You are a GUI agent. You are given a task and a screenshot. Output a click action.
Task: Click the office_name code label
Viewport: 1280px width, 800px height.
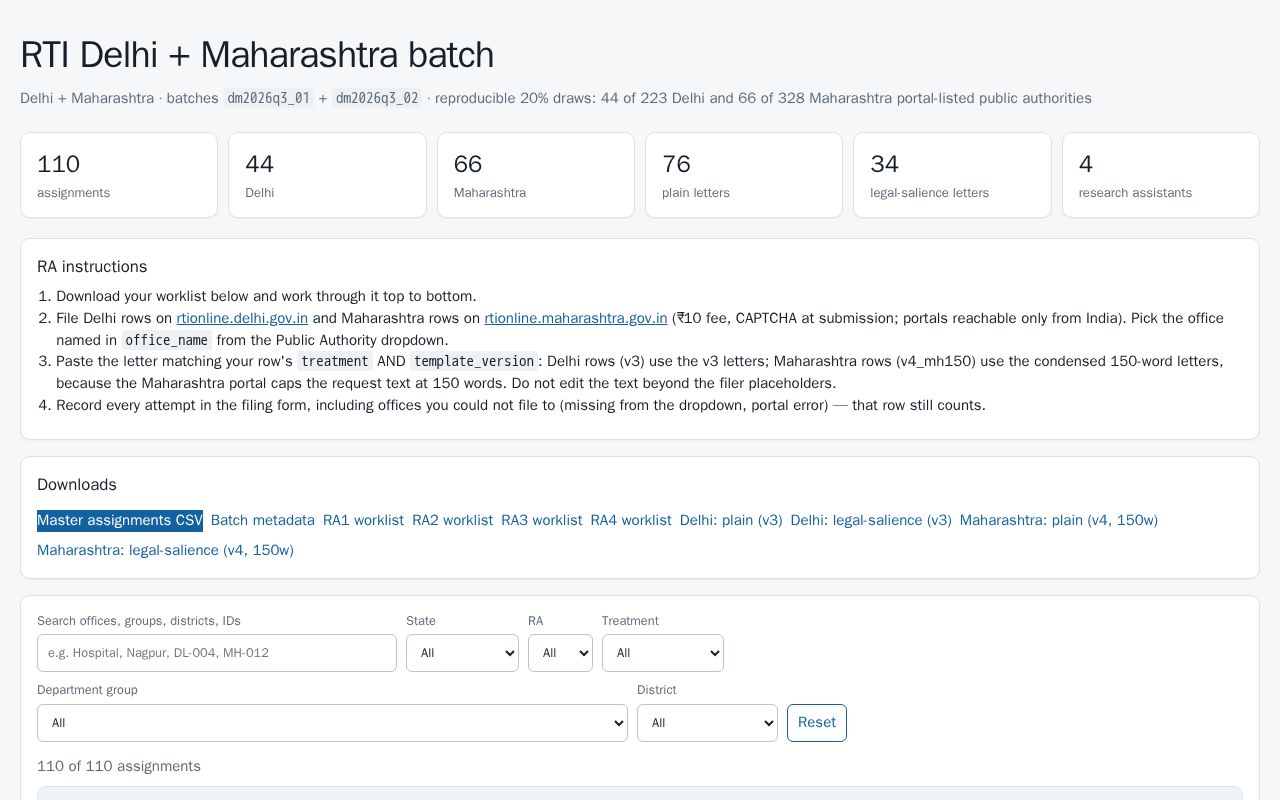click(x=166, y=340)
